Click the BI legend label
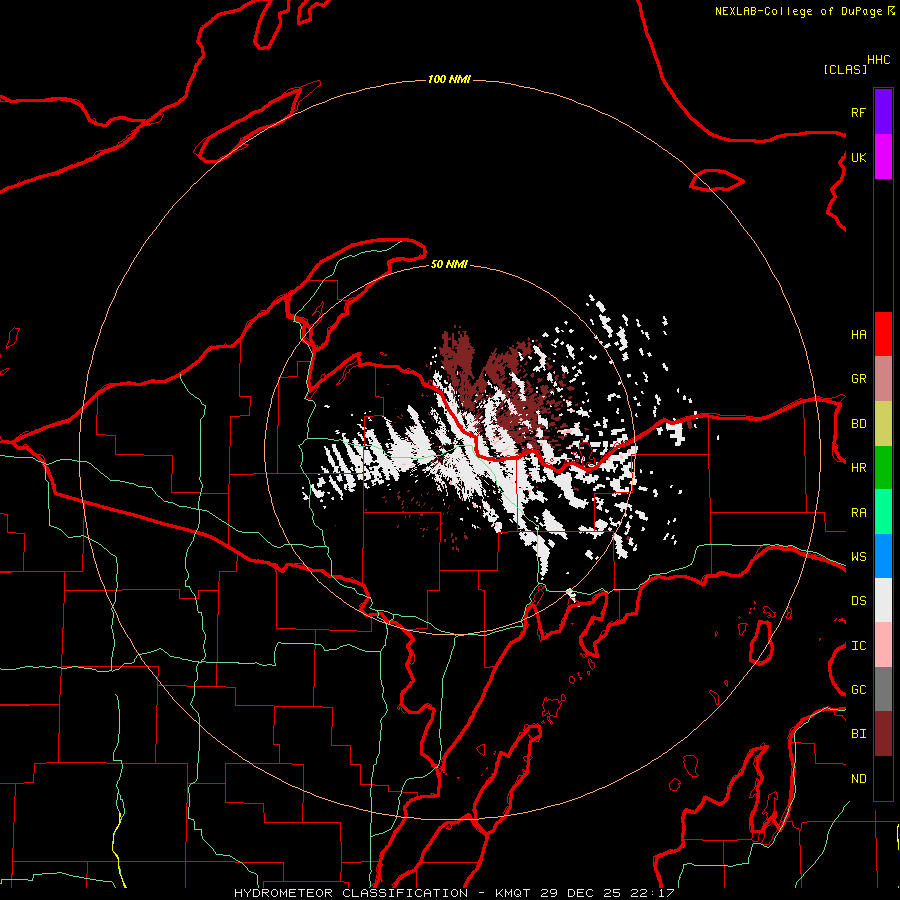This screenshot has width=900, height=900. pyautogui.click(x=858, y=734)
